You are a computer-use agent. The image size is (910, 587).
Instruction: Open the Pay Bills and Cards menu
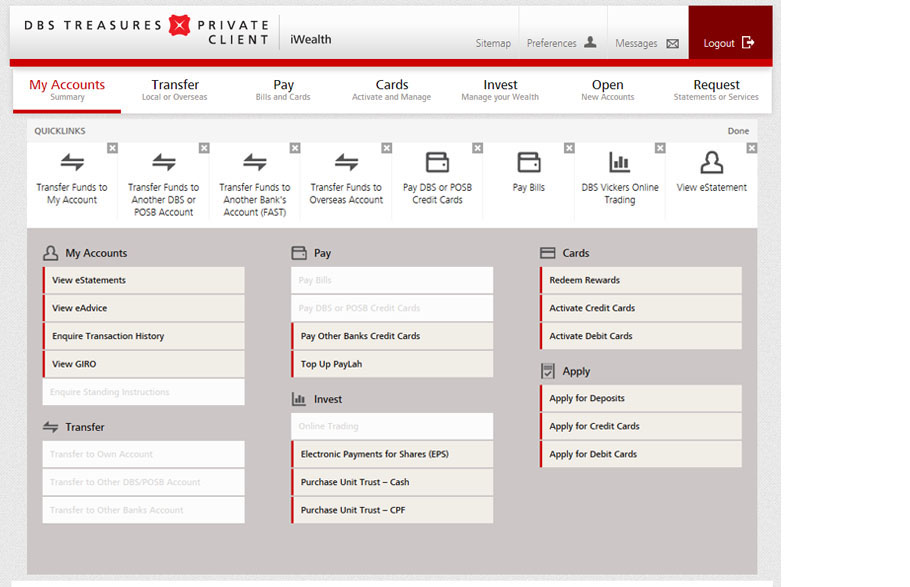pyautogui.click(x=283, y=90)
